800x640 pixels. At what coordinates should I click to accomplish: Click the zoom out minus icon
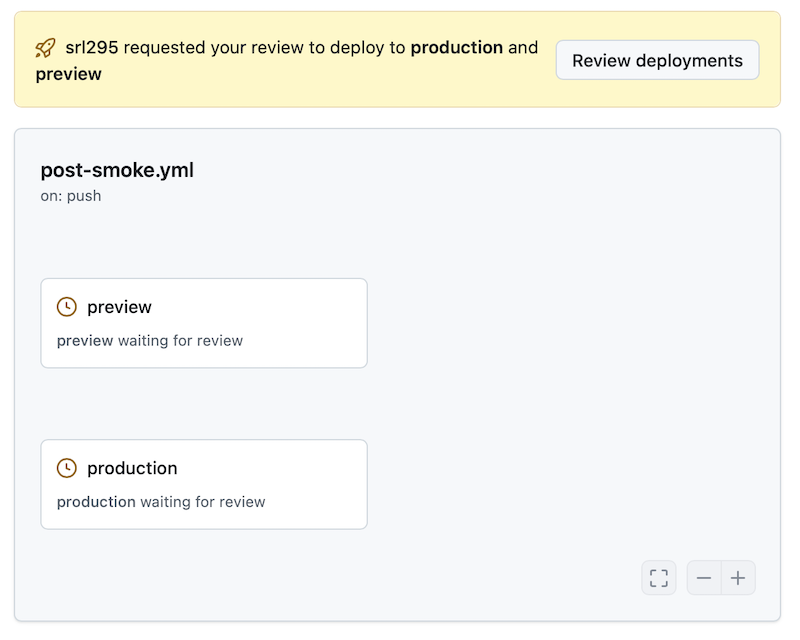point(704,577)
